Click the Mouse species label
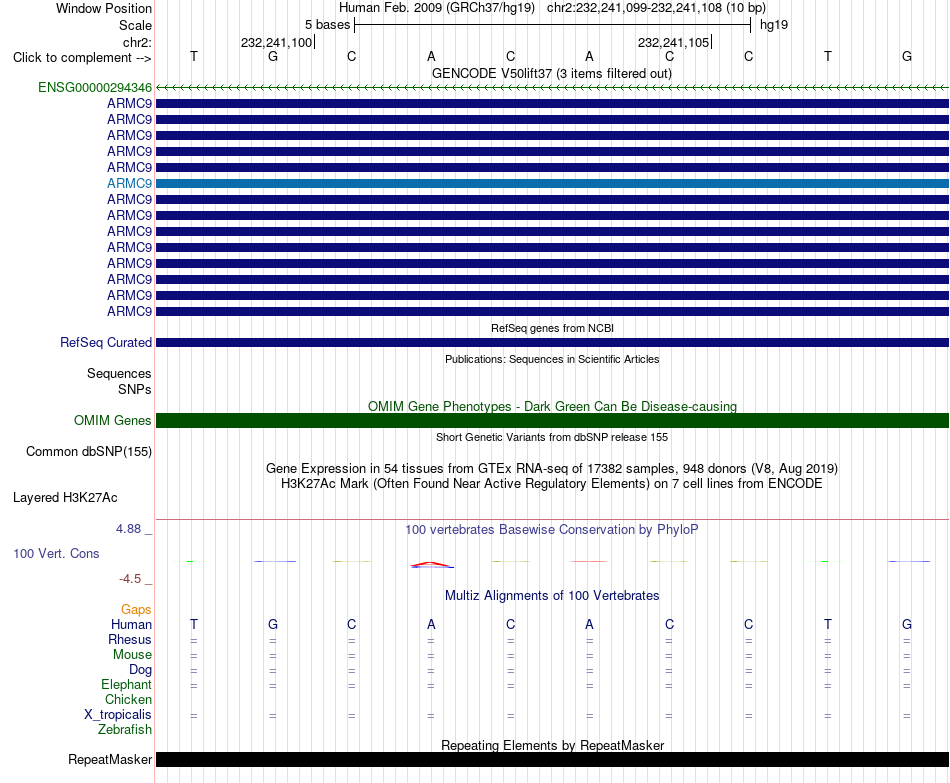Image resolution: width=950 pixels, height=783 pixels. click(x=133, y=655)
